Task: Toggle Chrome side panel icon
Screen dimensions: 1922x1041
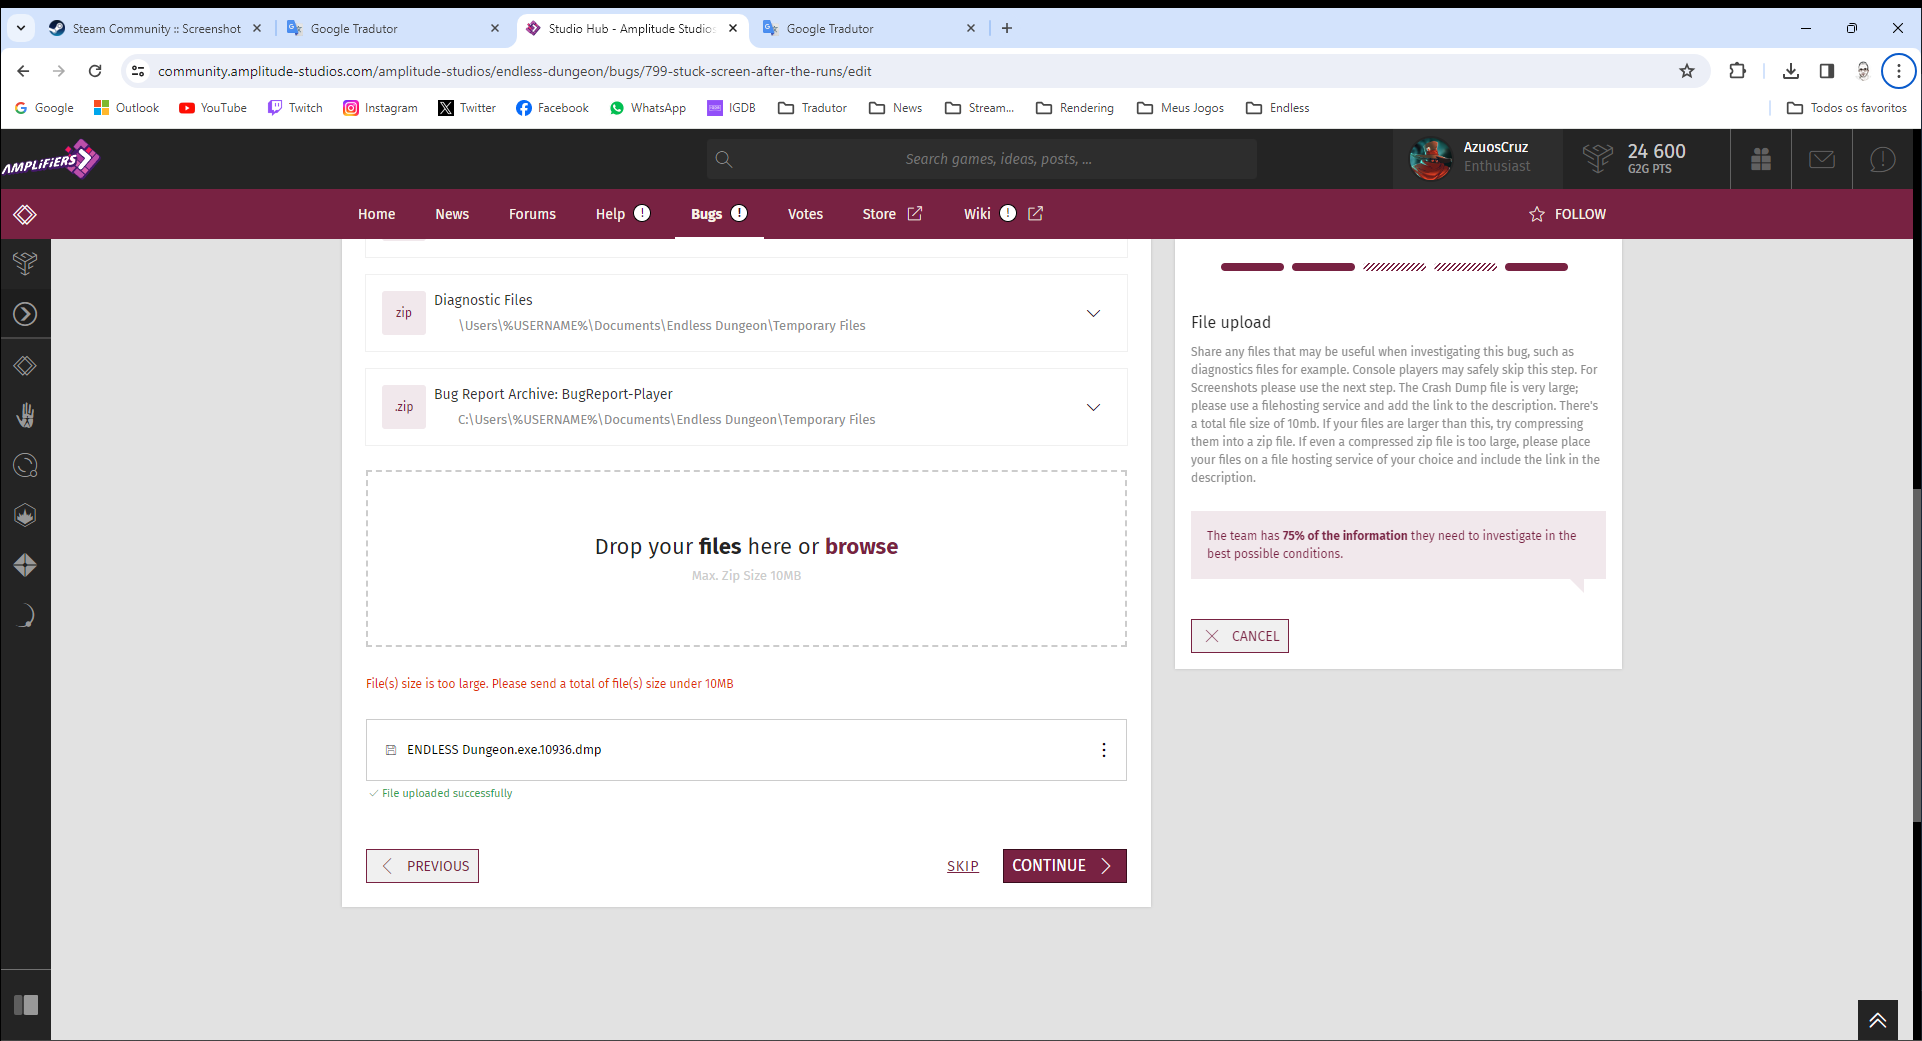Action: [1827, 71]
